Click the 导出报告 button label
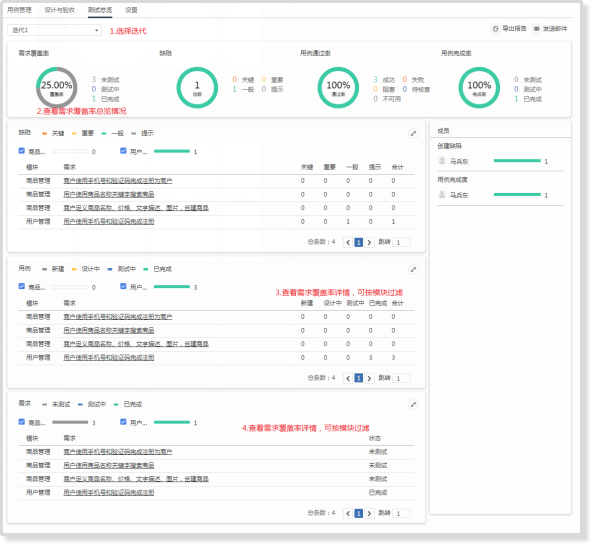Viewport: 593px width, 546px height. pyautogui.click(x=514, y=28)
